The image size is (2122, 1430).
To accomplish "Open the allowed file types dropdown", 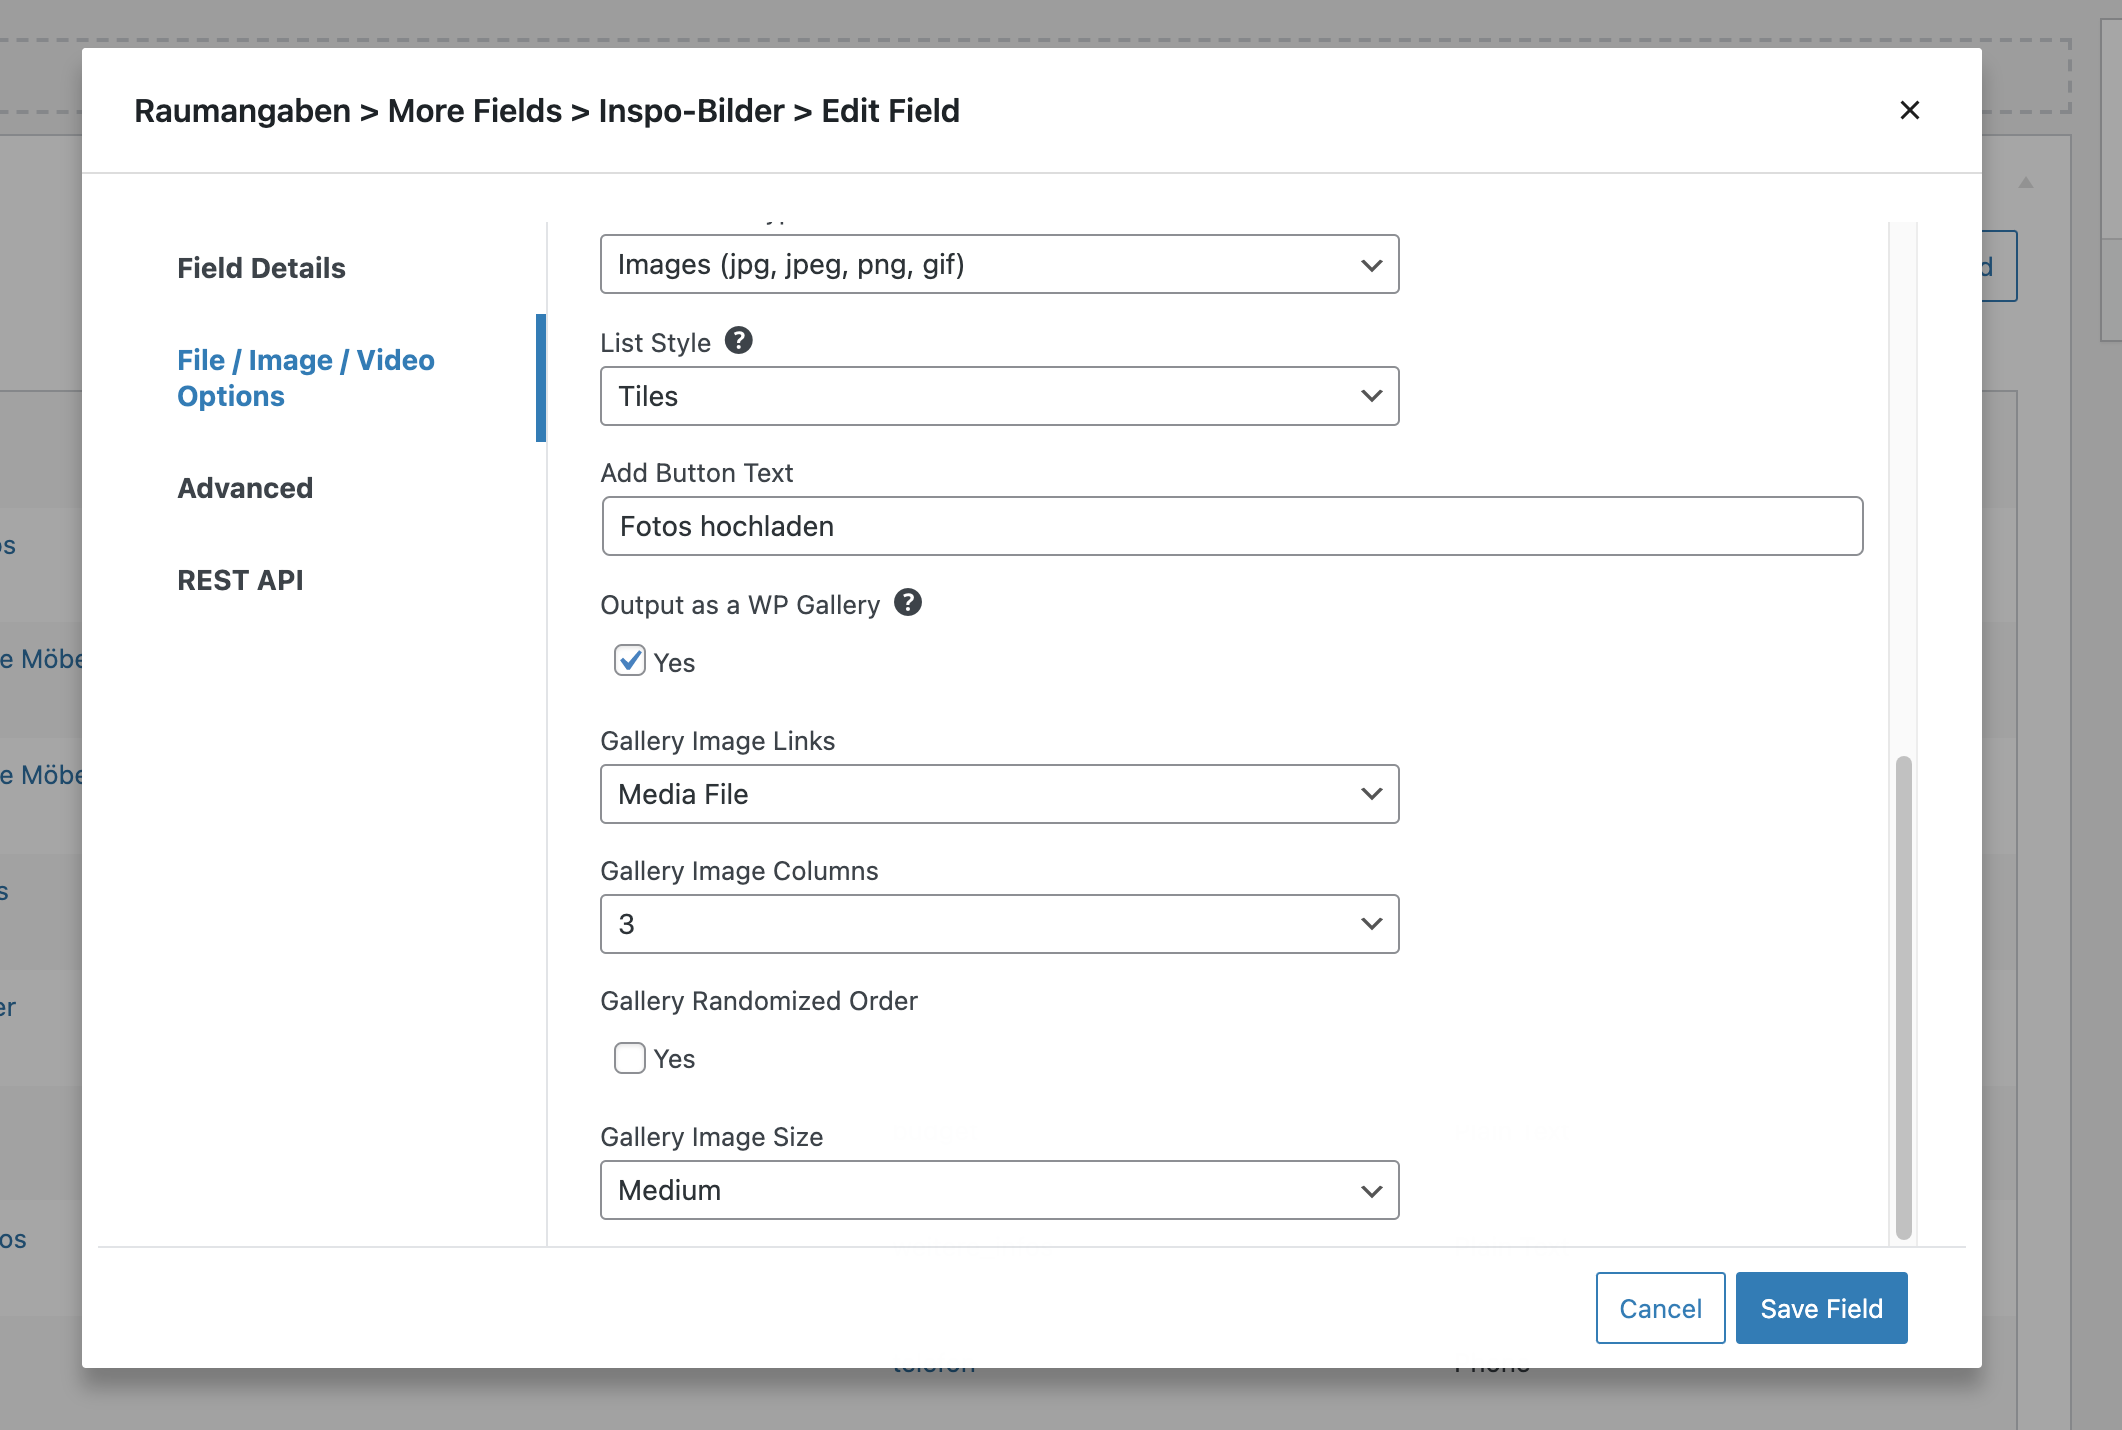I will [1000, 264].
